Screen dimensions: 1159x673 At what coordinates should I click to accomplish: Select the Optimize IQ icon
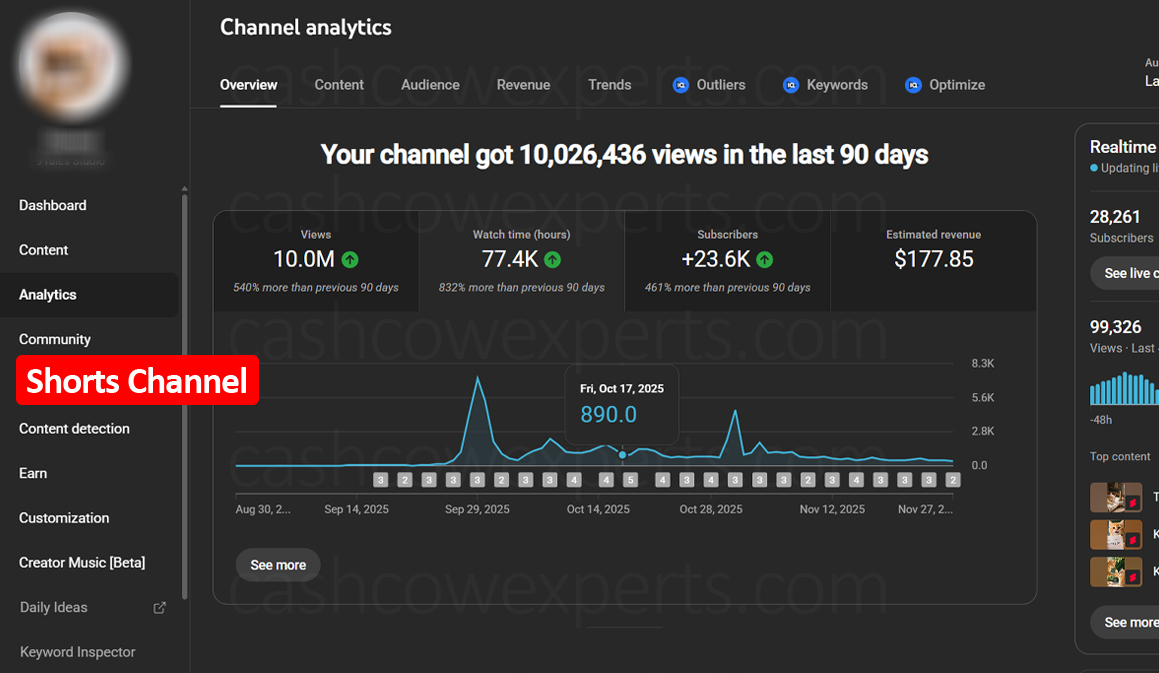(x=913, y=85)
